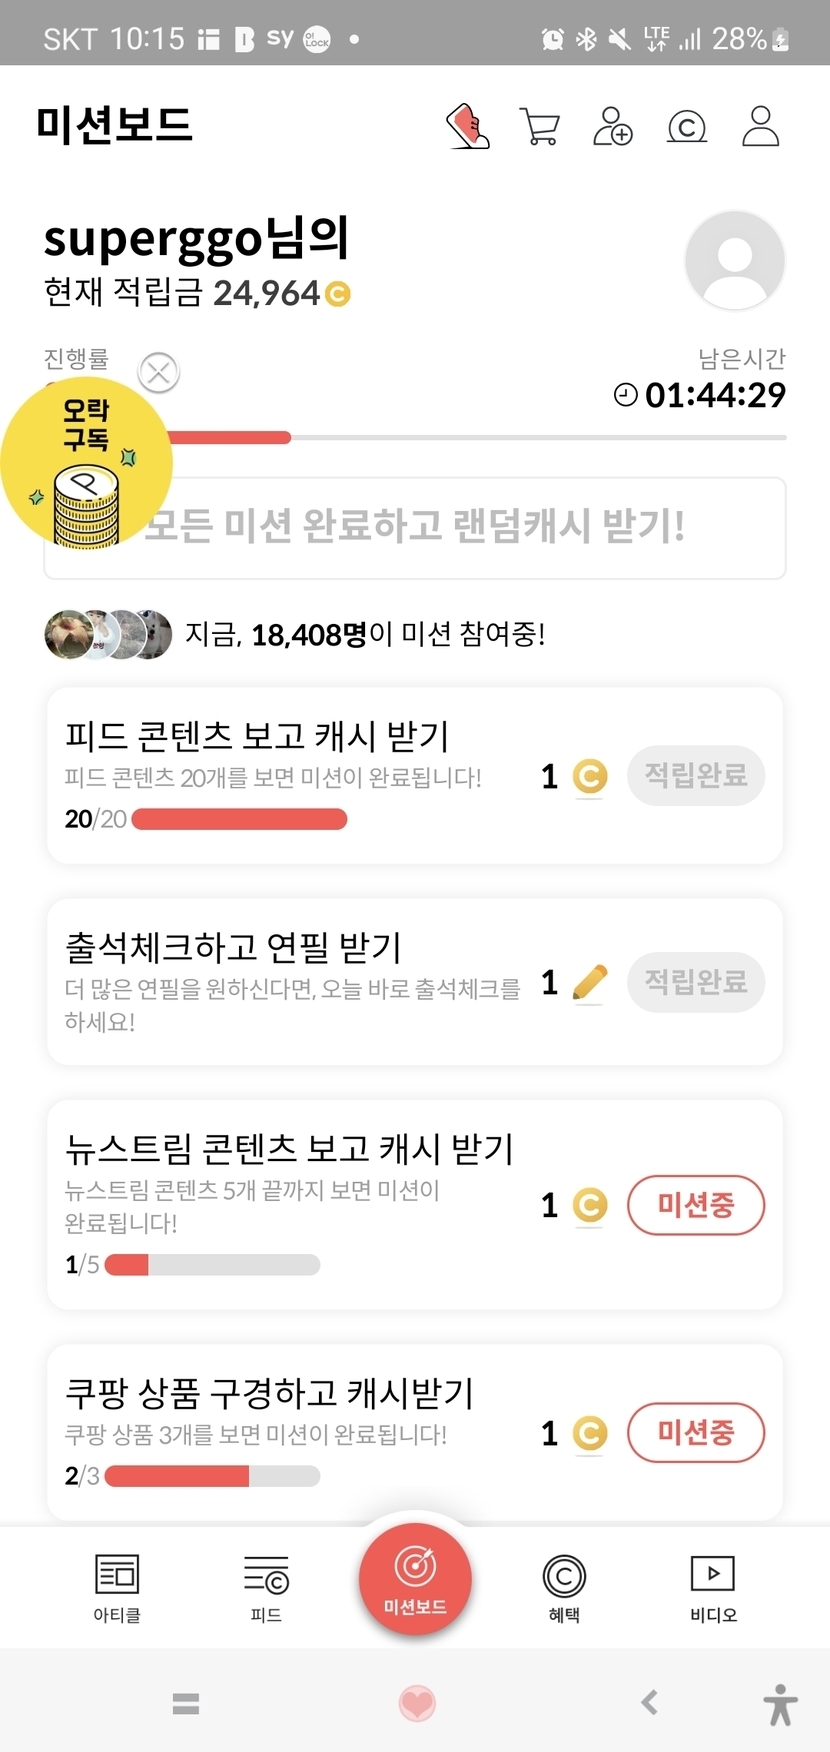This screenshot has height=1752, width=830.
Task: Open my profile icon in header
Action: pos(760,127)
